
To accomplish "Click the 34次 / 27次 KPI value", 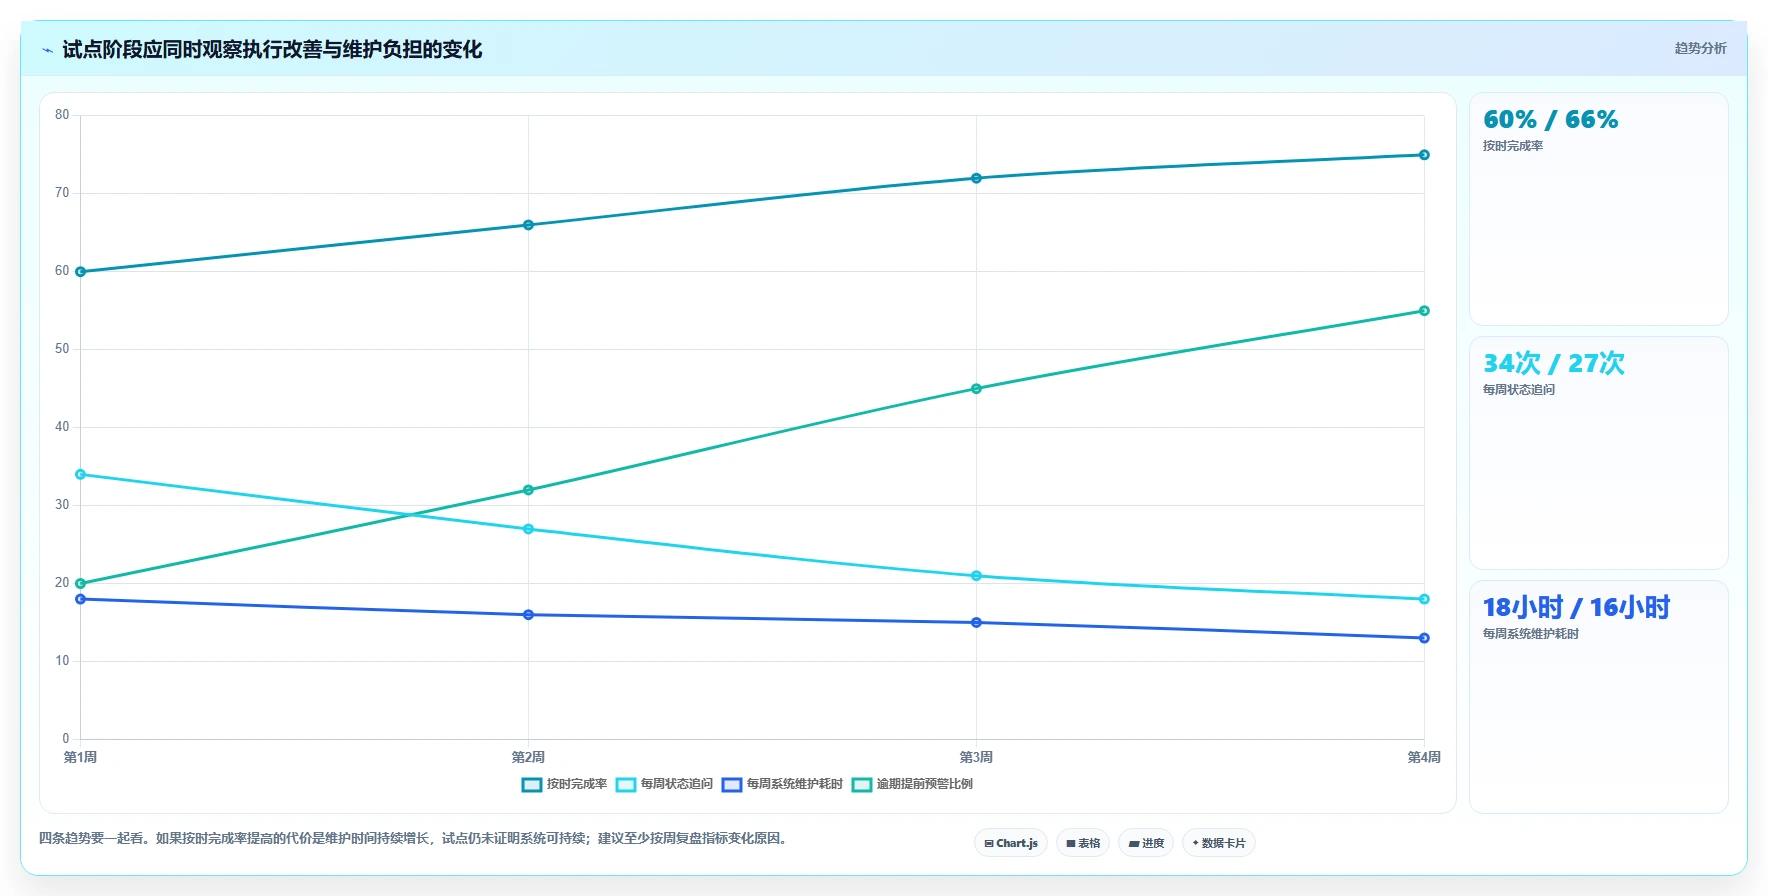I will pos(1554,364).
